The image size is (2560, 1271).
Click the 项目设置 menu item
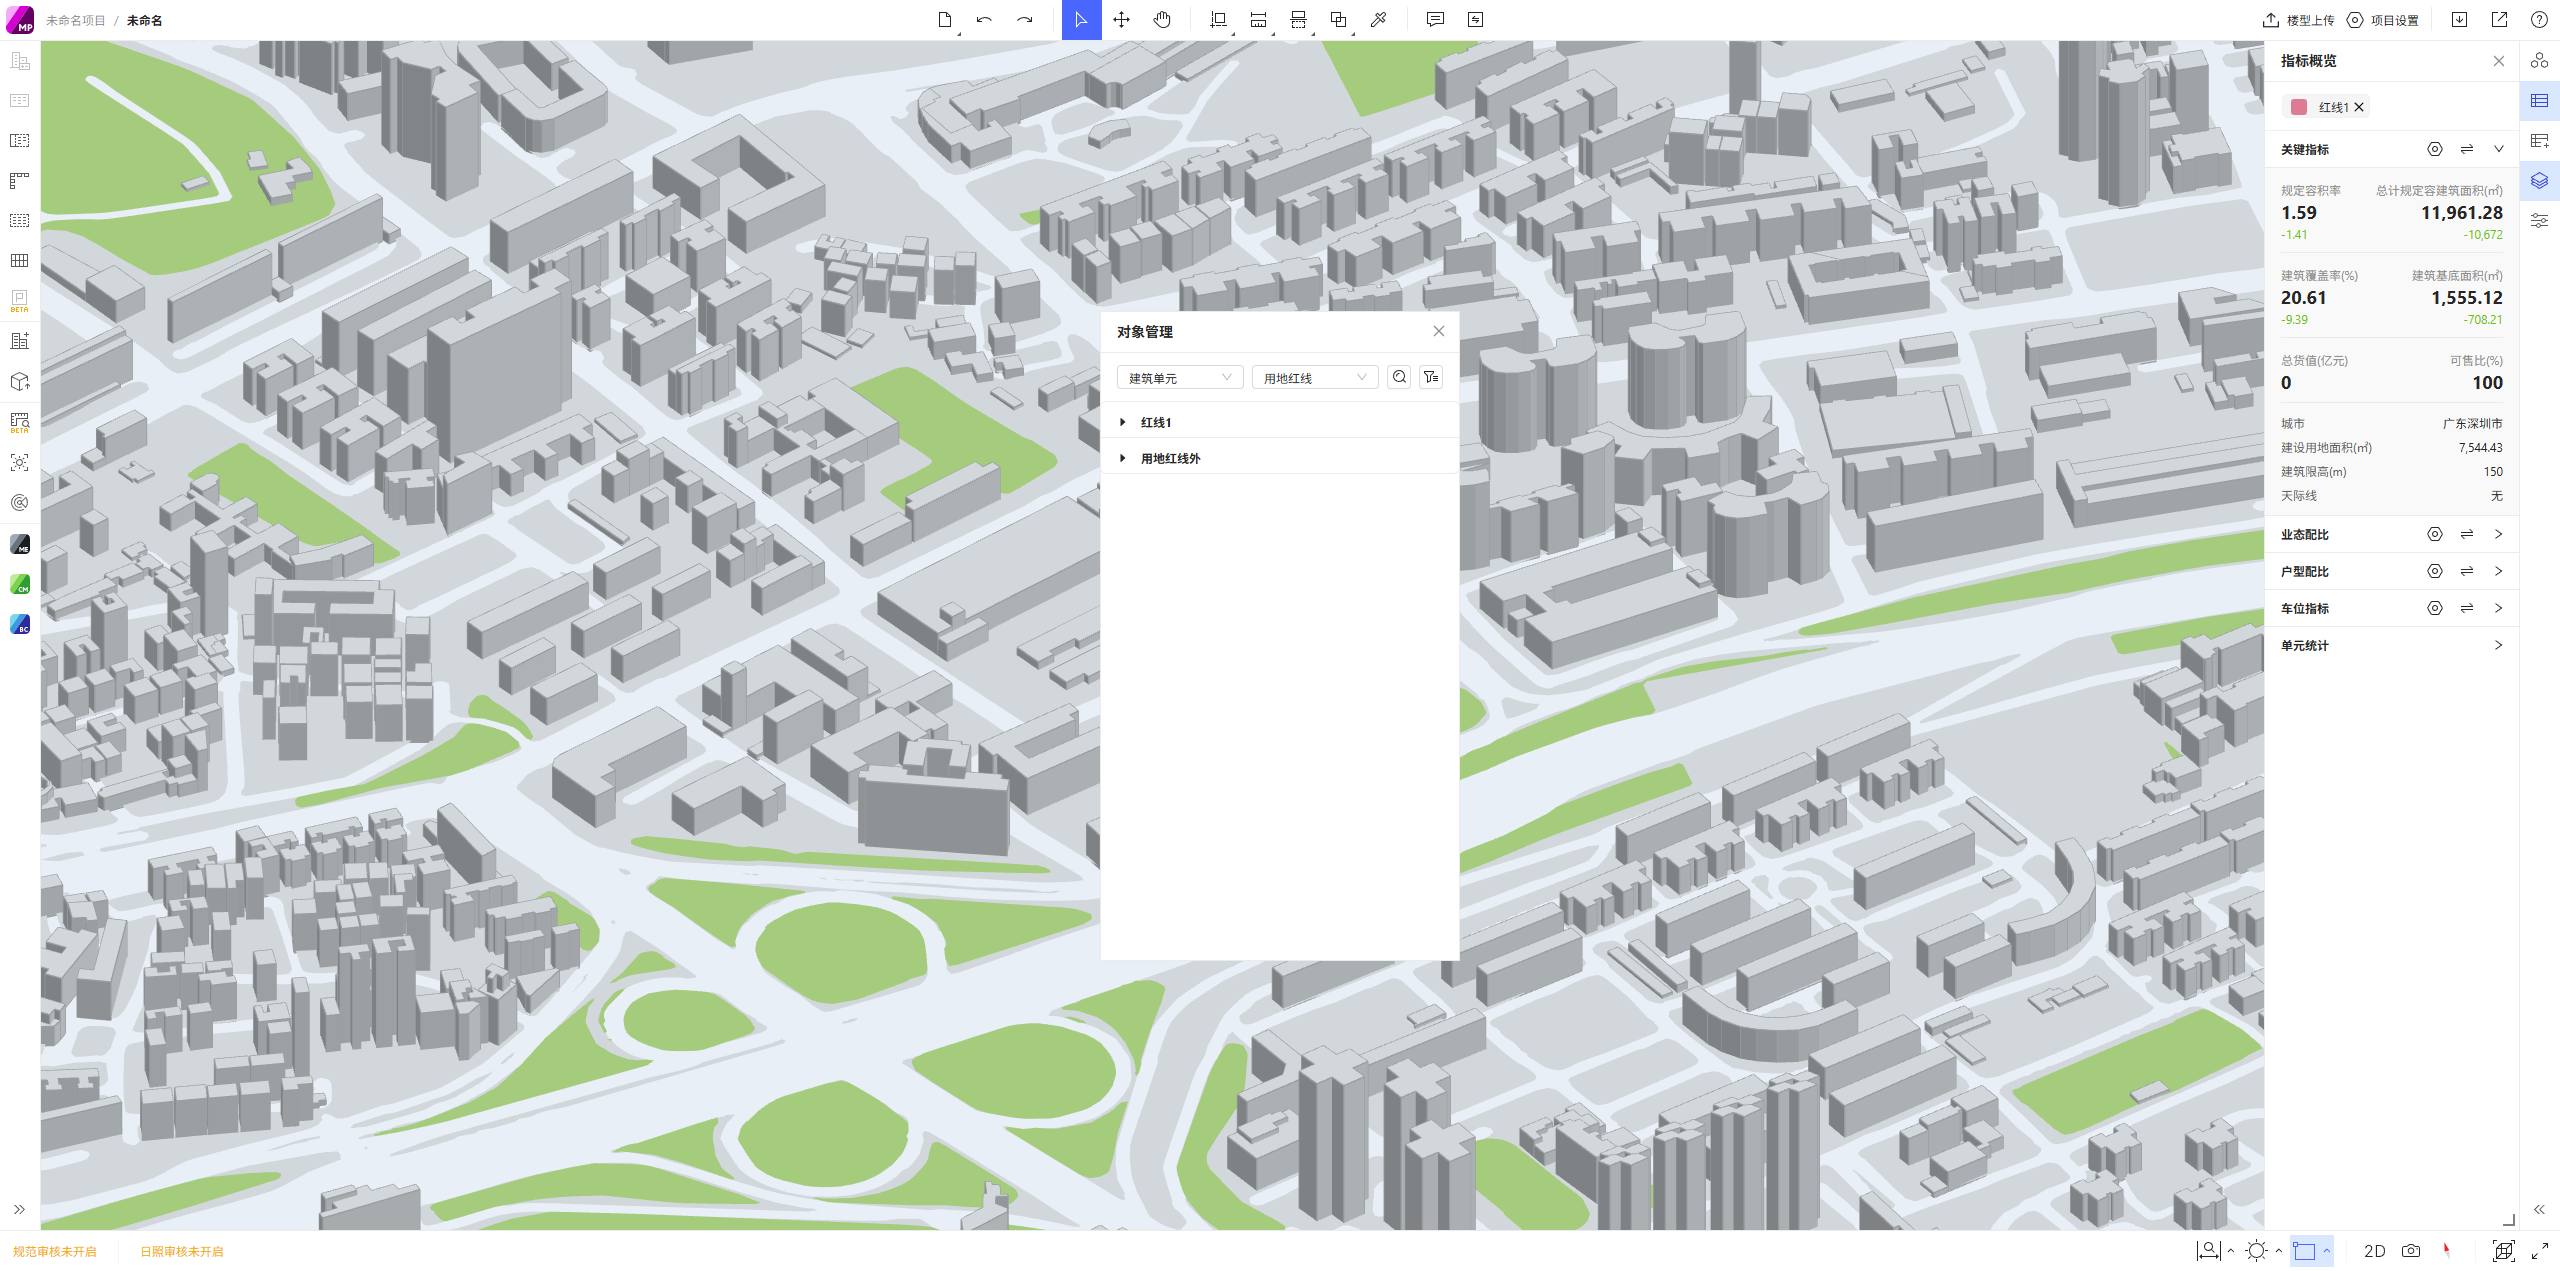pos(2383,20)
